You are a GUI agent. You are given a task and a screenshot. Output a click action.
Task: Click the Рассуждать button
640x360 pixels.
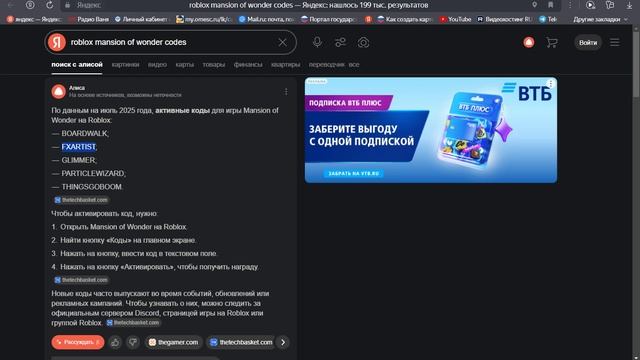(x=78, y=342)
